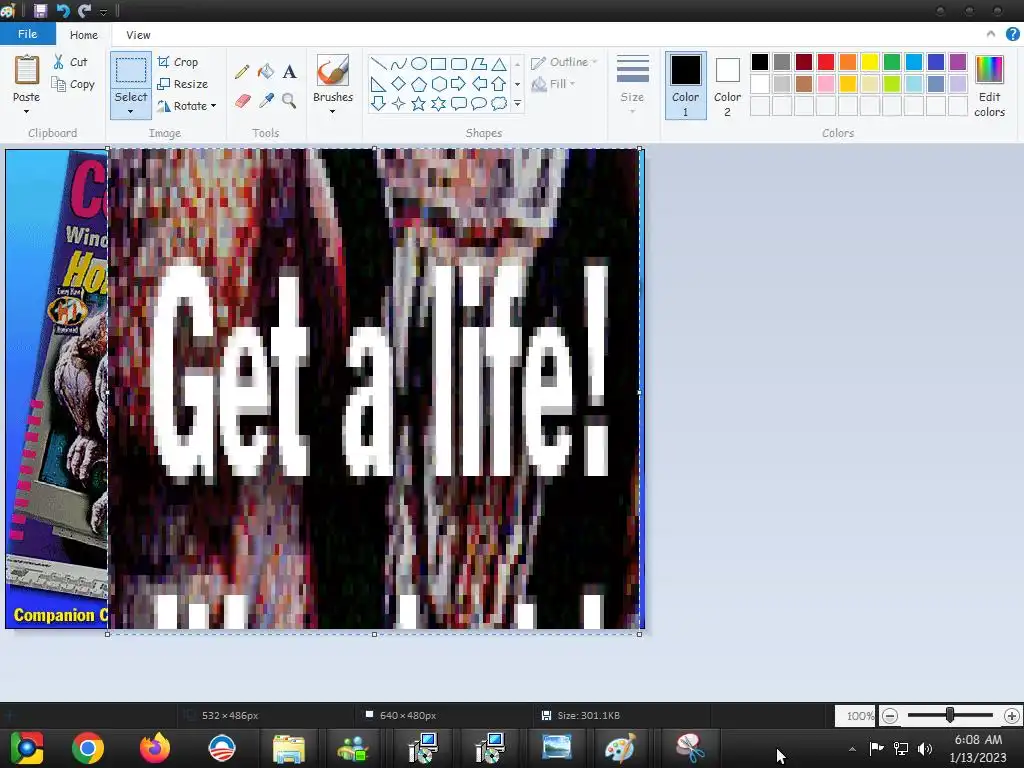Image resolution: width=1024 pixels, height=768 pixels.
Task: Open the Customize Quick Access Toolbar arrow
Action: pos(103,12)
